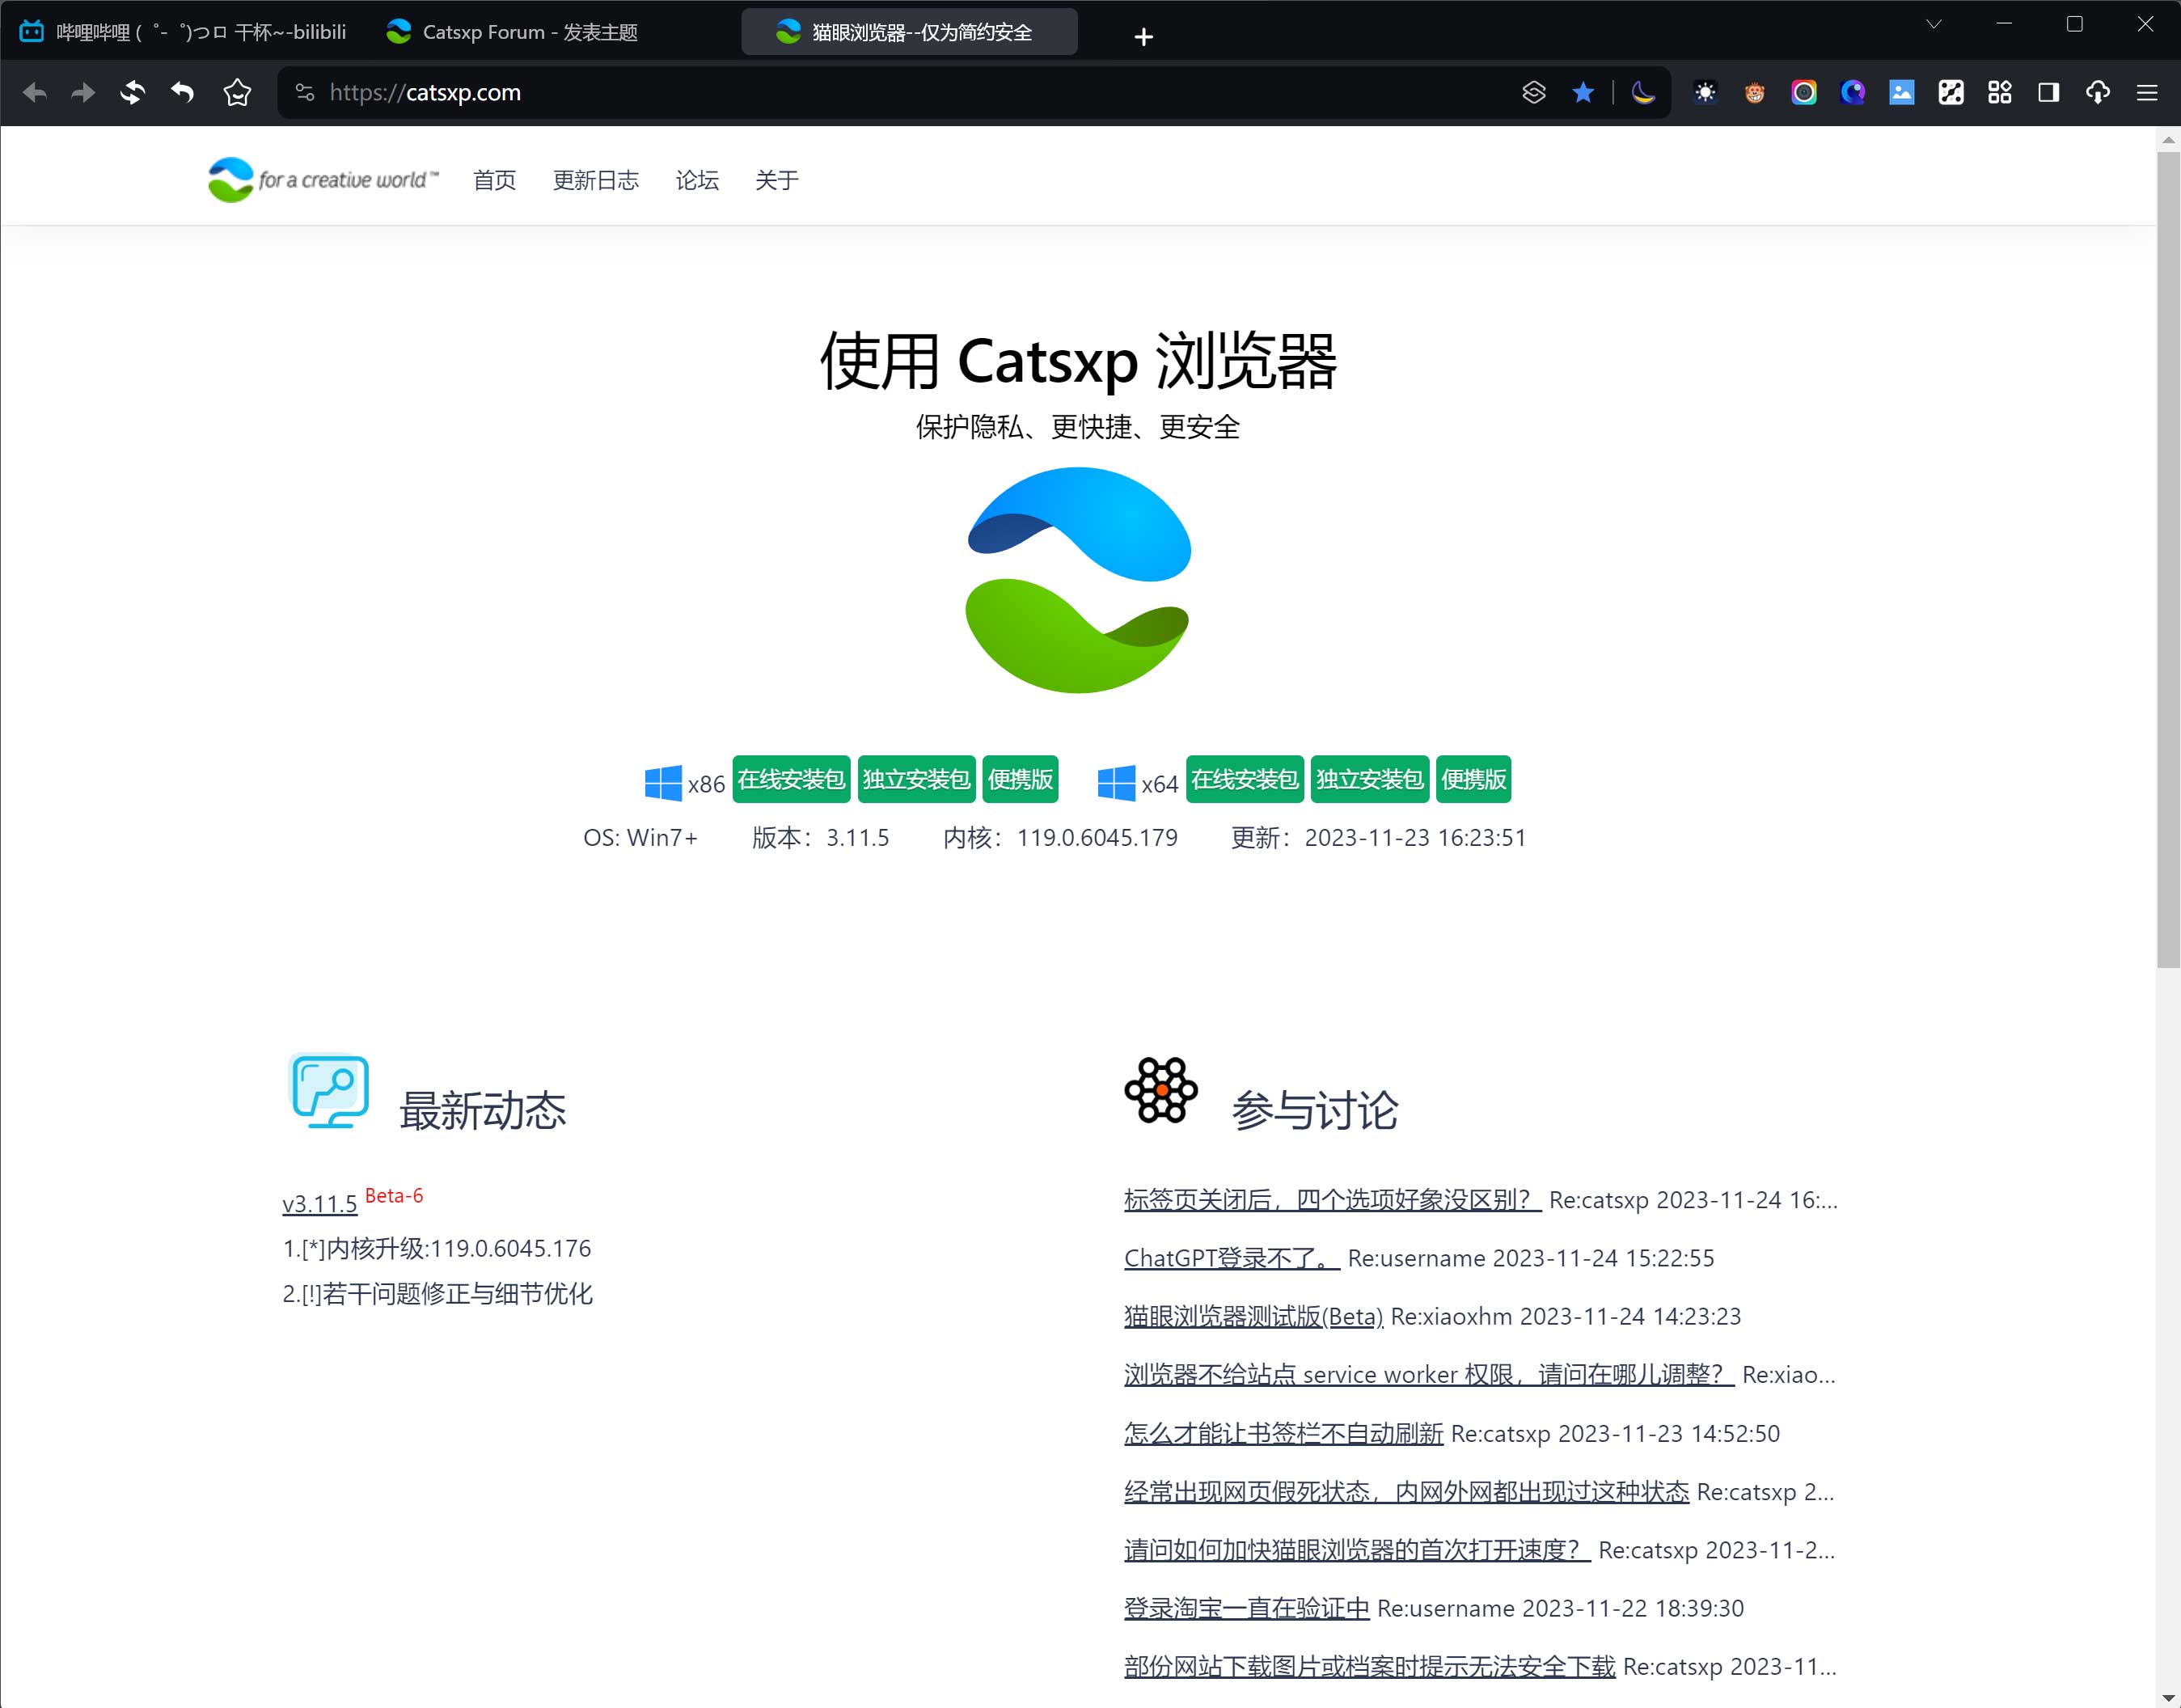
Task: Open the 首页 navigation item
Action: 494,180
